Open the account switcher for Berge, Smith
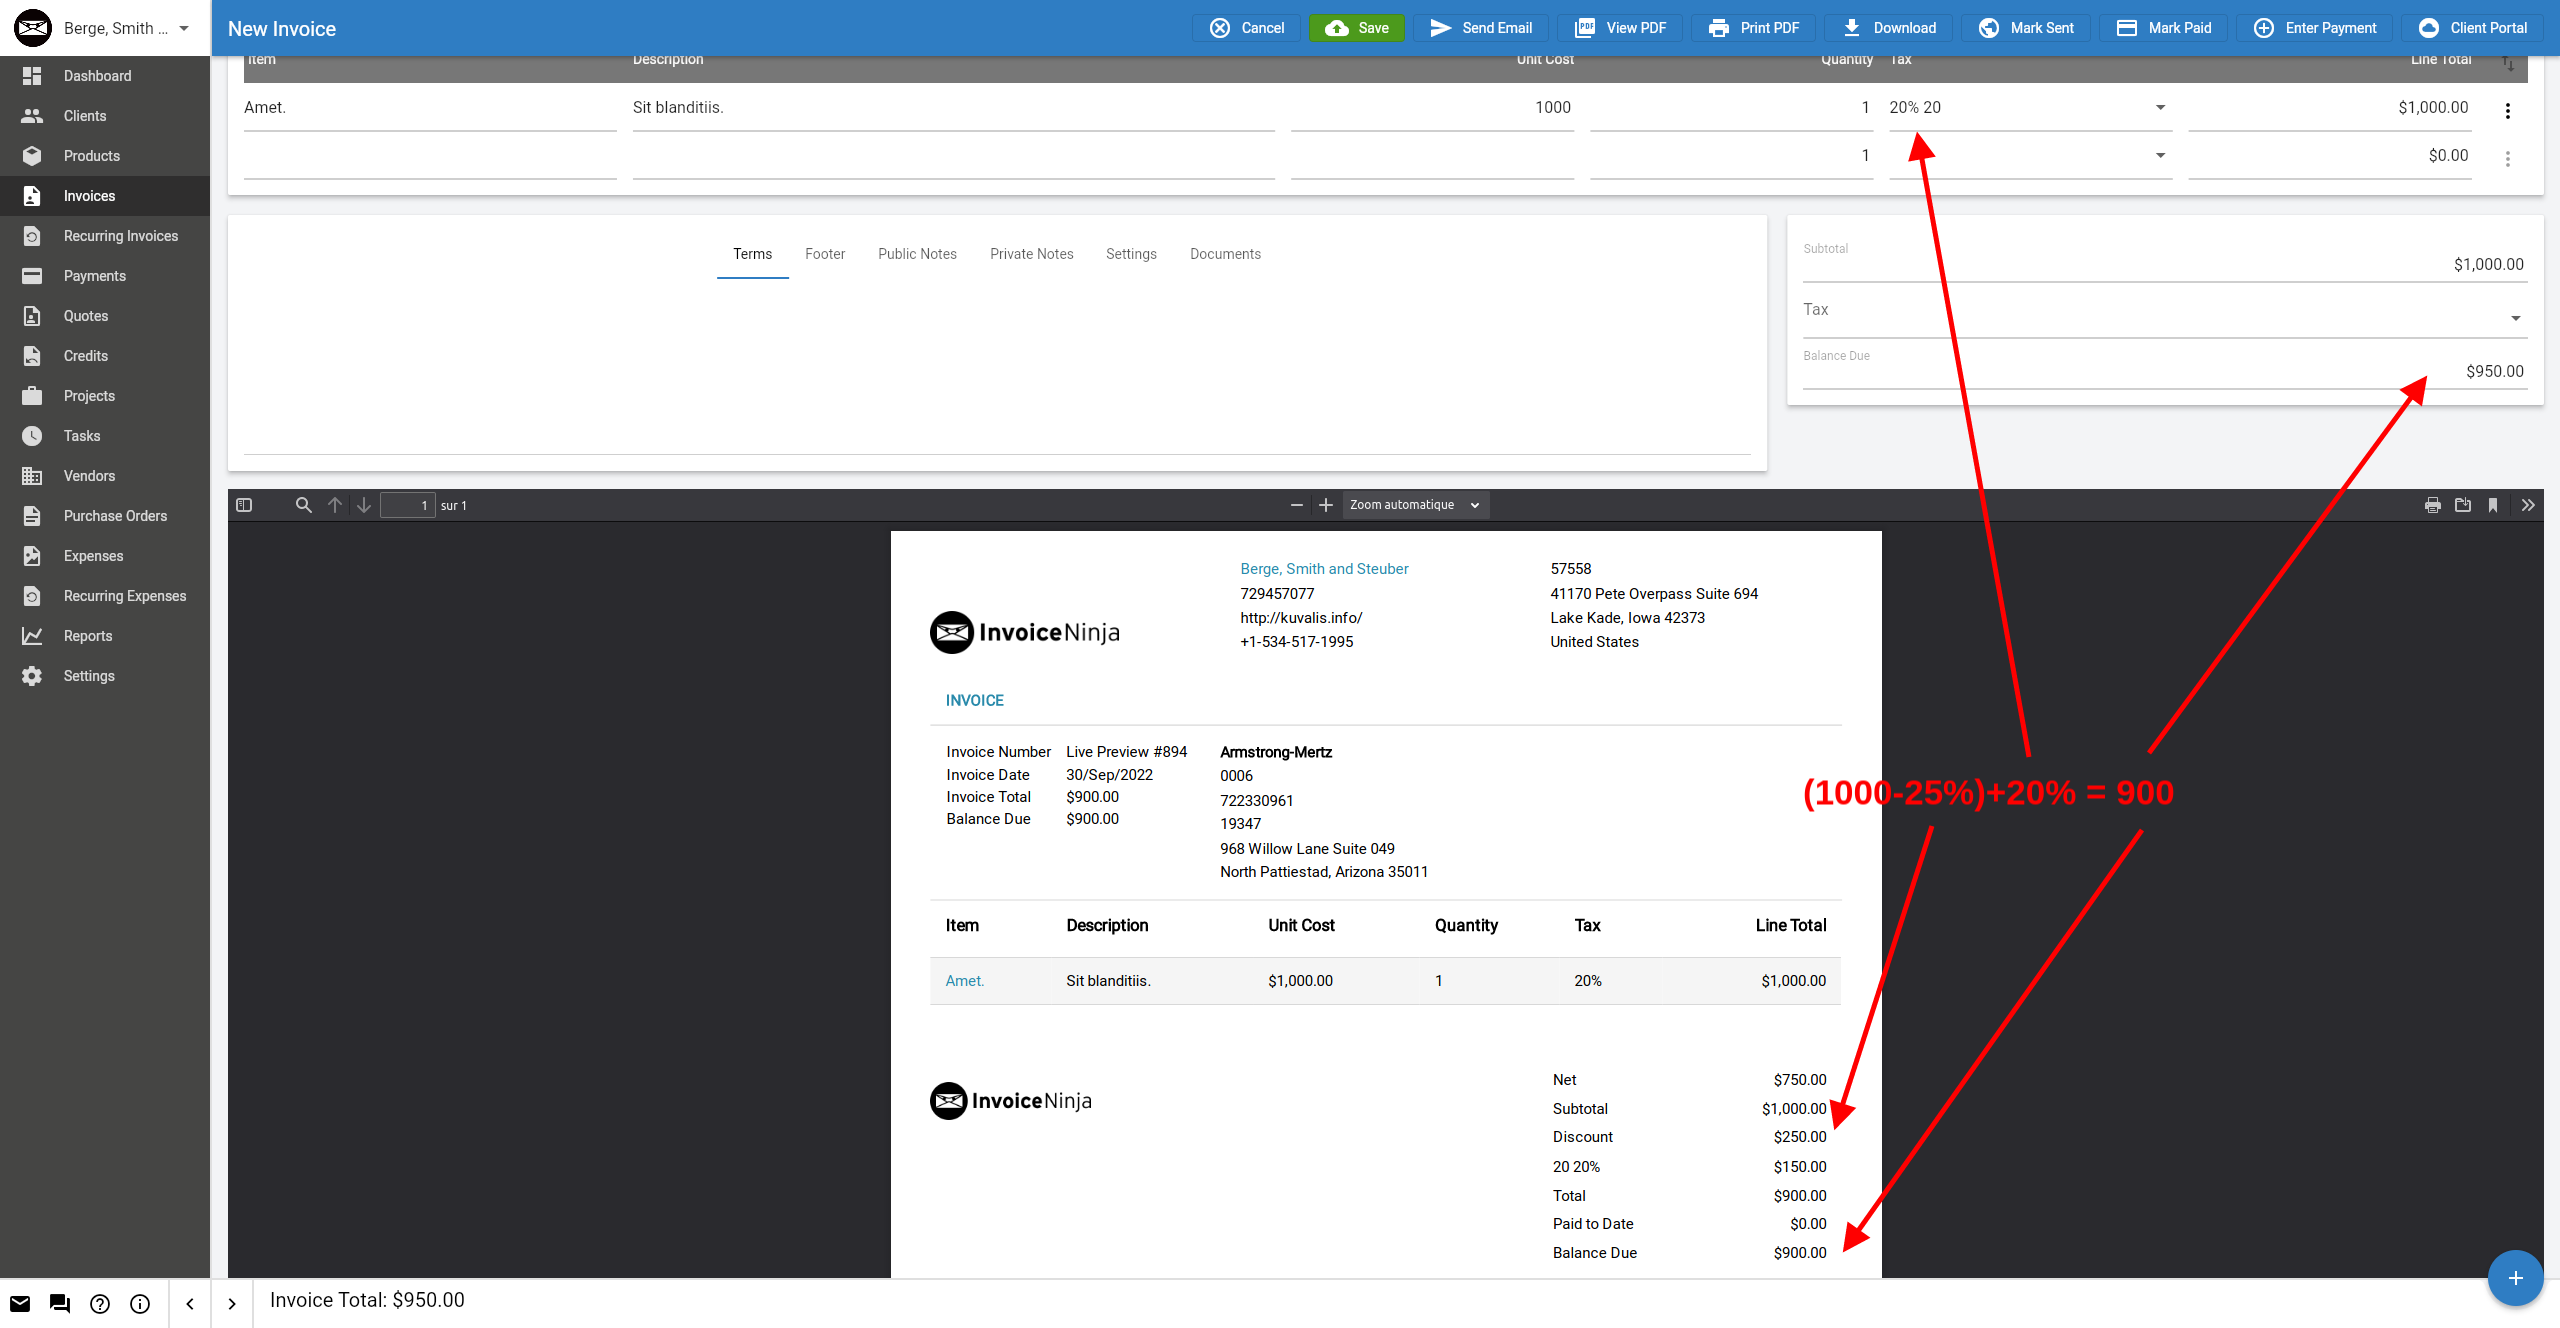The image size is (2560, 1328). [x=104, y=27]
